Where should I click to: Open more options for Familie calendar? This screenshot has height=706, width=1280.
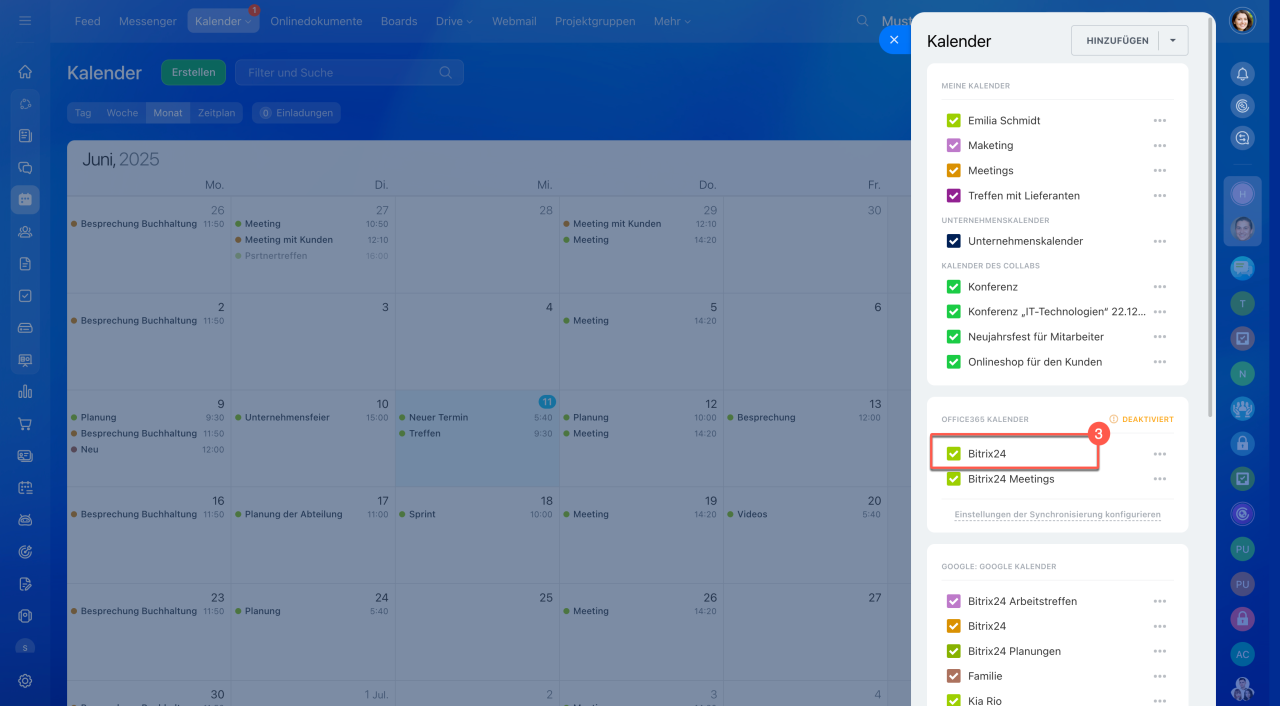point(1159,676)
